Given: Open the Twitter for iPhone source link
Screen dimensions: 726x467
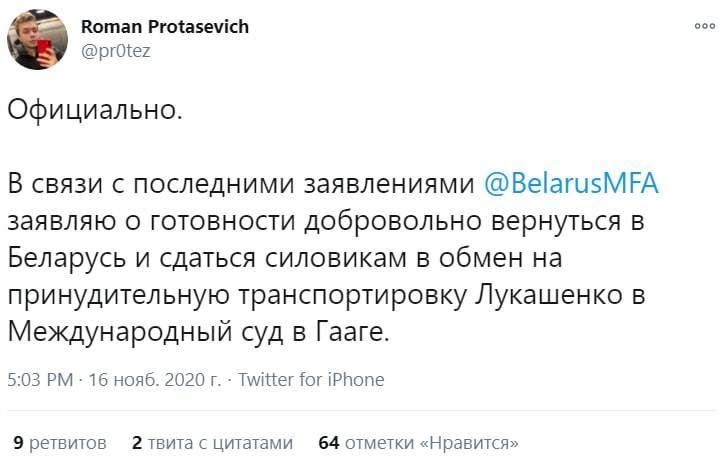Looking at the screenshot, I should [x=311, y=380].
